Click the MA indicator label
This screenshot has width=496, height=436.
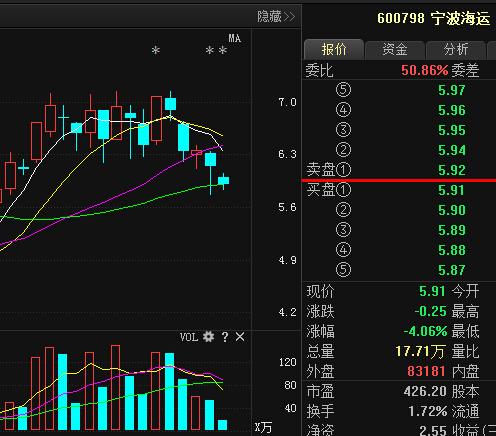(234, 38)
